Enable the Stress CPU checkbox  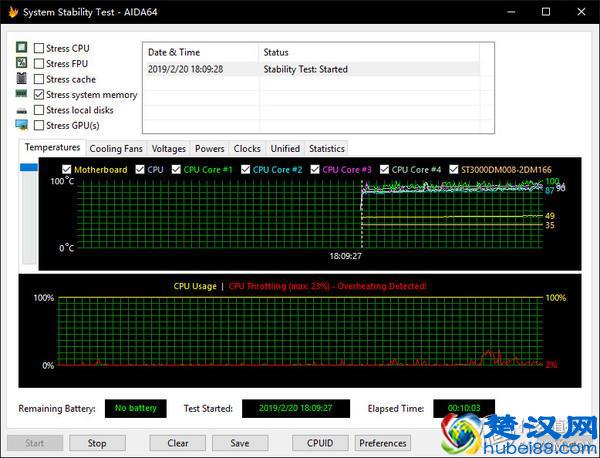coord(39,48)
